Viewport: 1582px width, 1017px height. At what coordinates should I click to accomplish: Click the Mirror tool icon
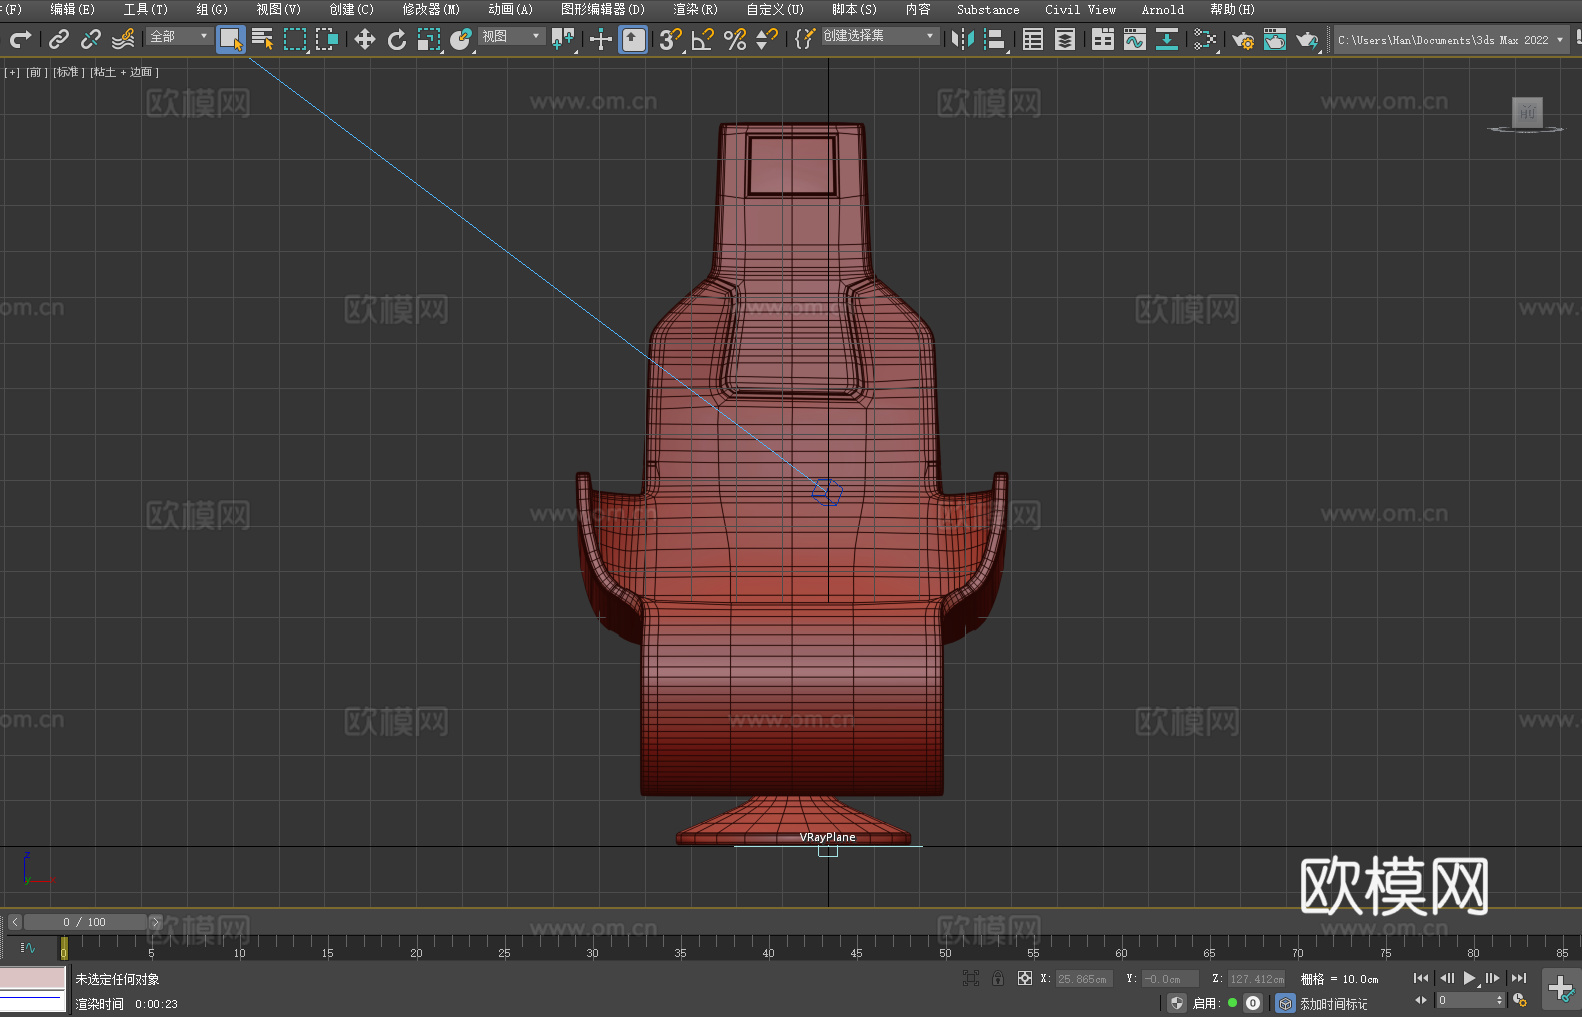963,39
